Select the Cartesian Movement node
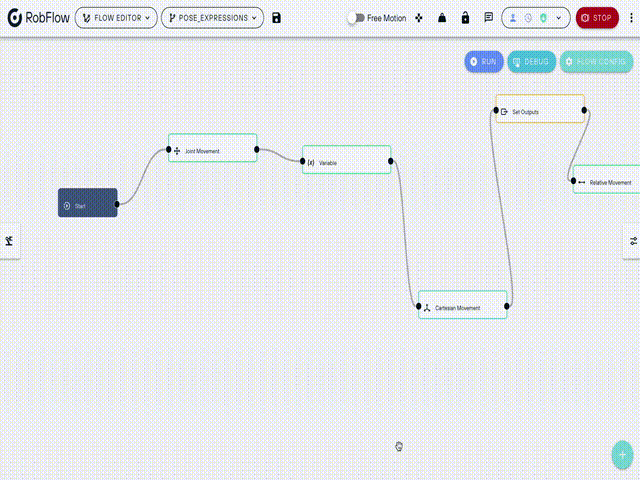 [x=462, y=305]
